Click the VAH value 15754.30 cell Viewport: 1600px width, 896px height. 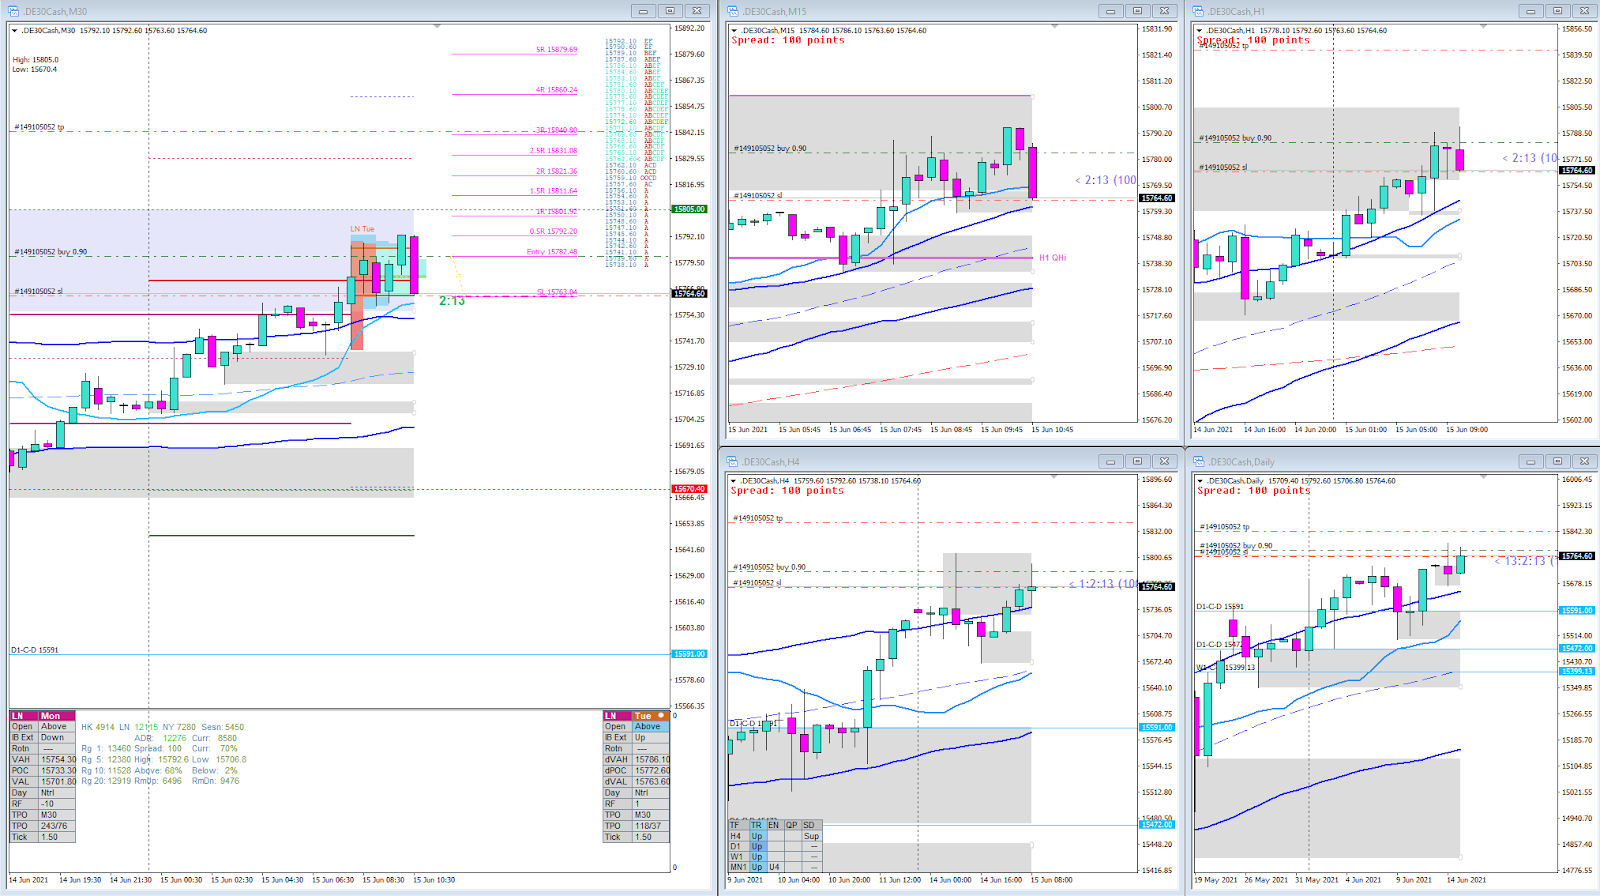click(x=57, y=760)
